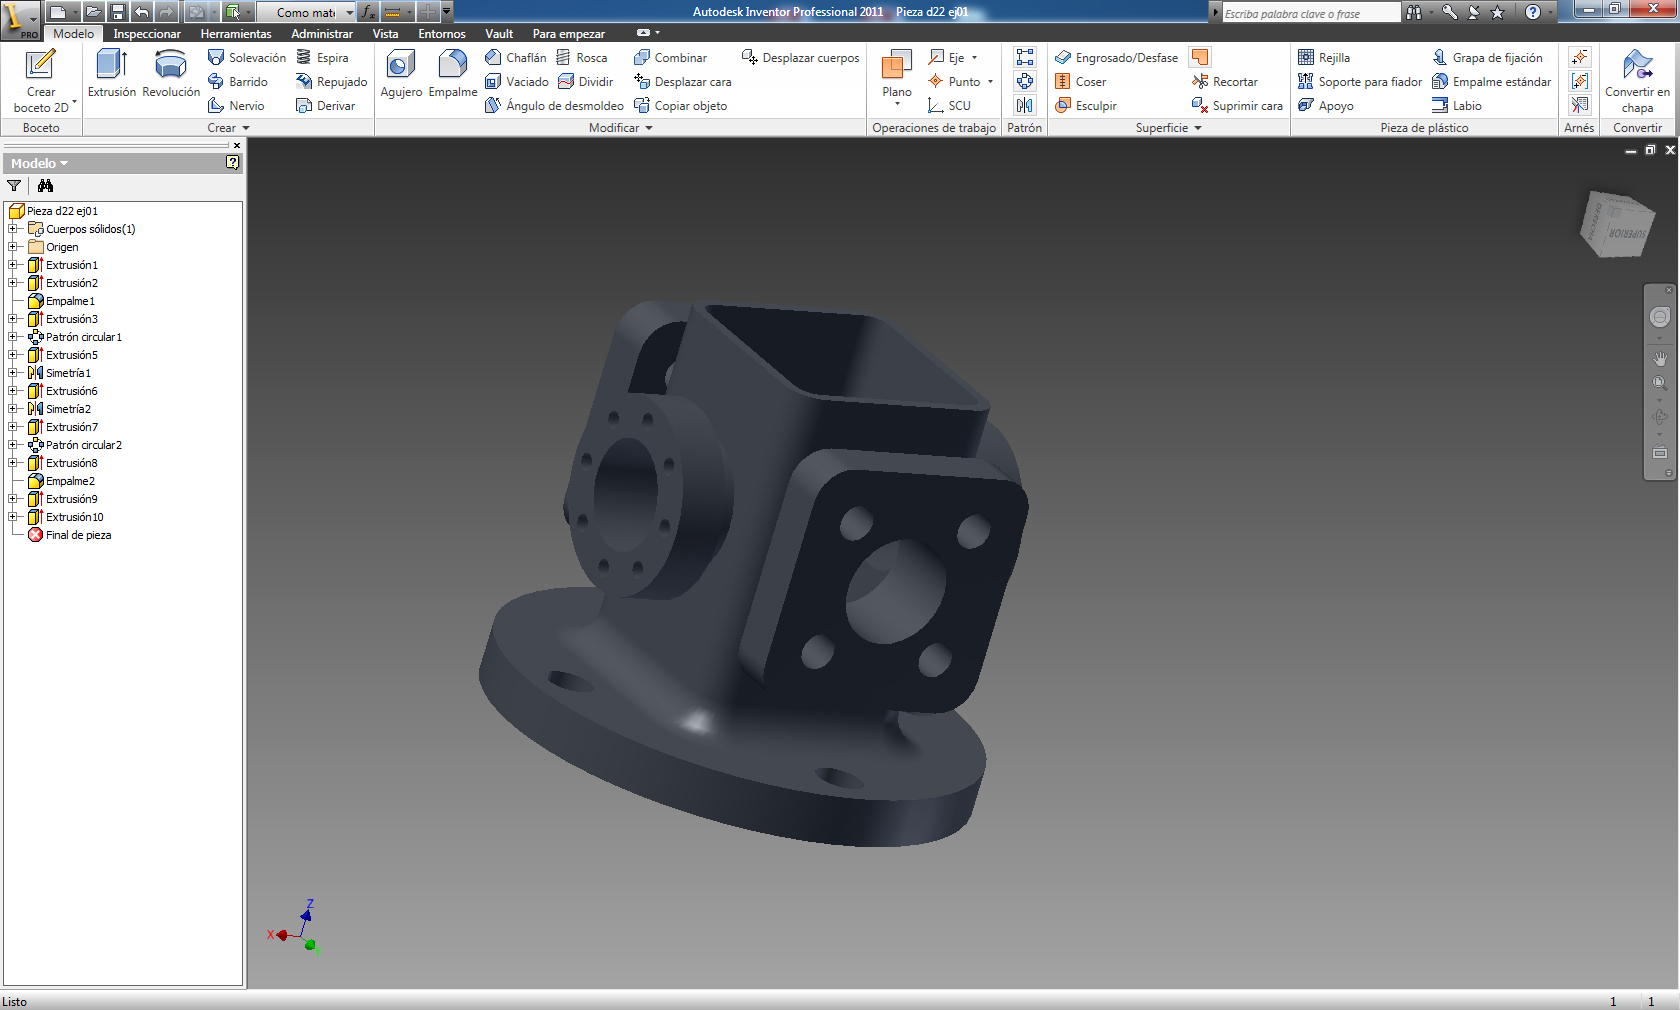This screenshot has height=1010, width=1680.
Task: Click the Copiar objeto tool
Action: pos(680,106)
